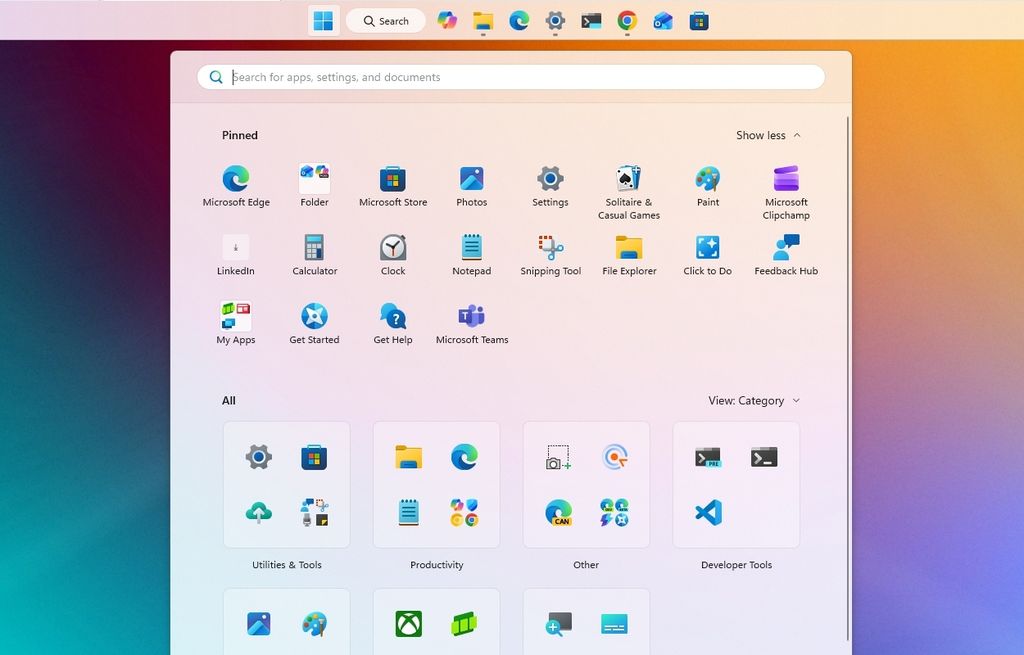Open Photos icon in bottom category
This screenshot has width=1024, height=655.
point(259,624)
